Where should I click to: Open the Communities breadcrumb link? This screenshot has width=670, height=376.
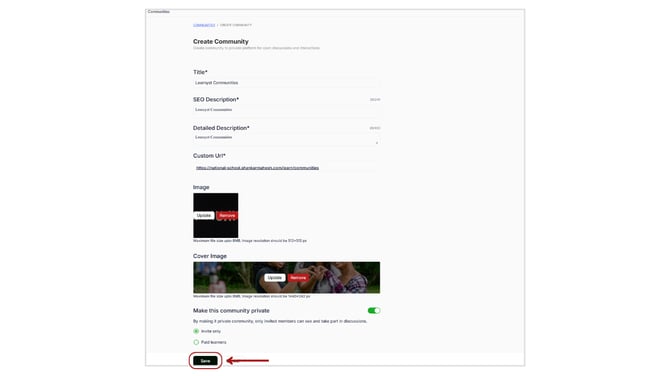(204, 25)
